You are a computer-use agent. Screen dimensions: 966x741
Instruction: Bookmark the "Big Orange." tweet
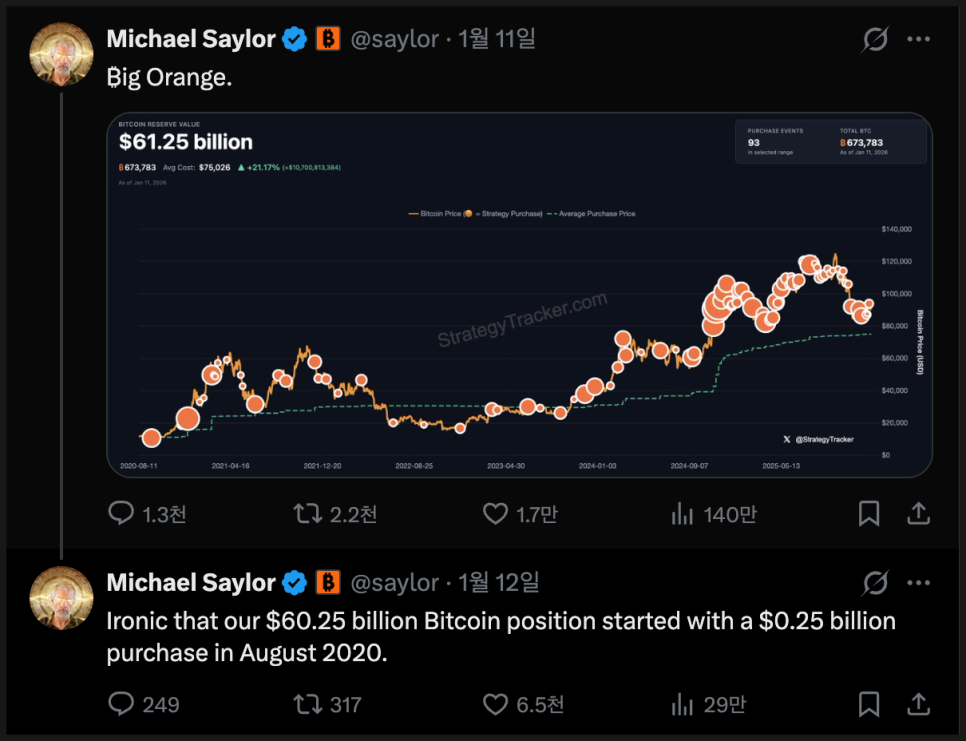click(x=869, y=514)
